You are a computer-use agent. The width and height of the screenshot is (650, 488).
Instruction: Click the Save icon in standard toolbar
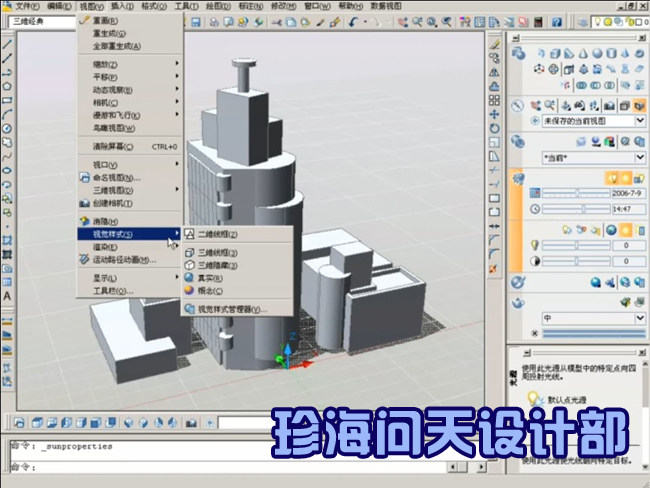[195, 22]
